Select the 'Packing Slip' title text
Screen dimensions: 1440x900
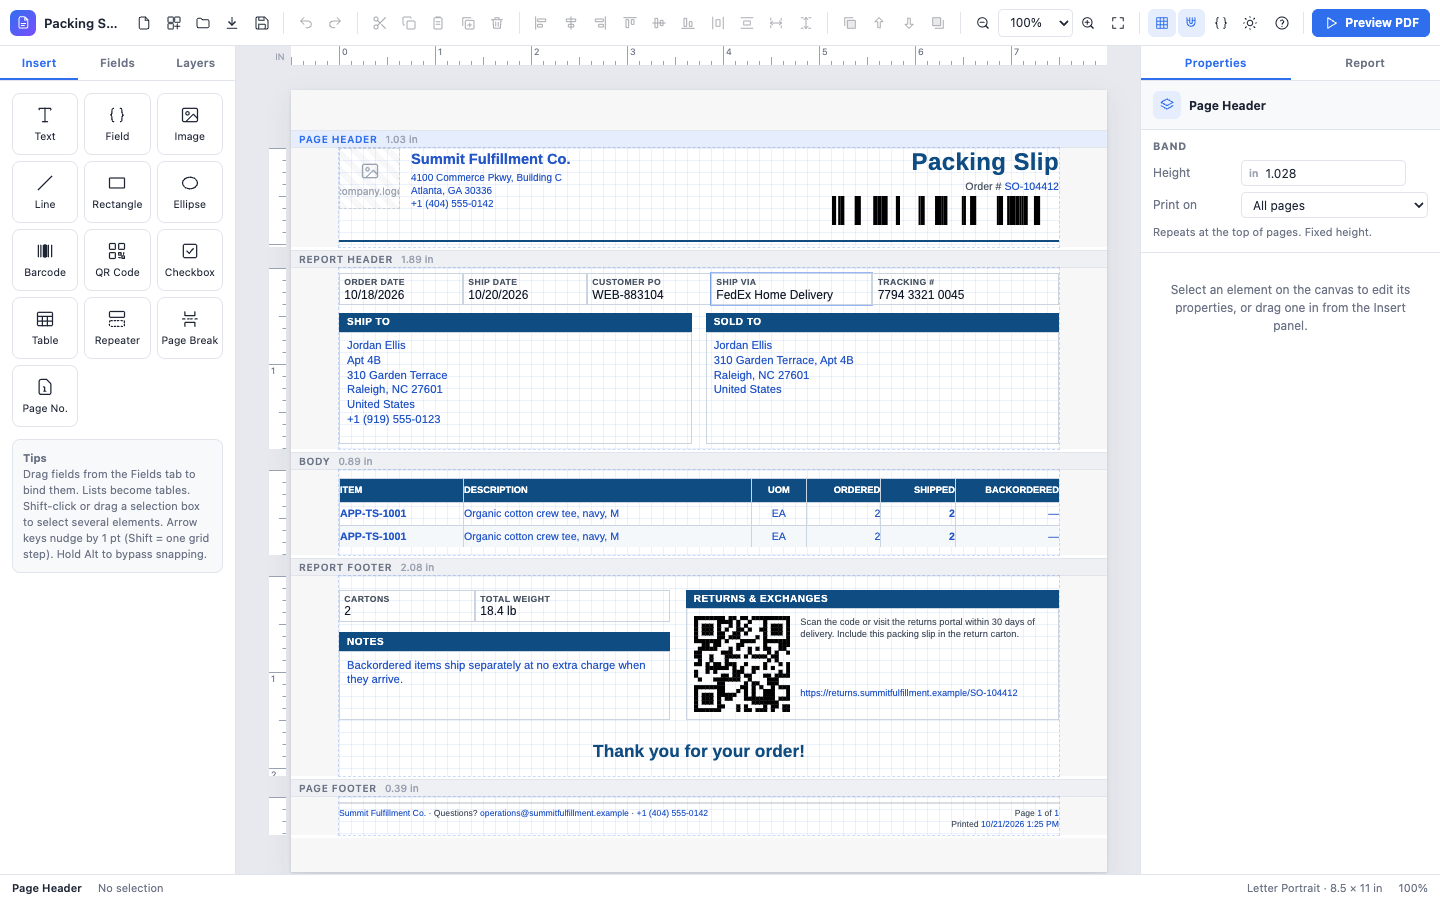pos(985,162)
